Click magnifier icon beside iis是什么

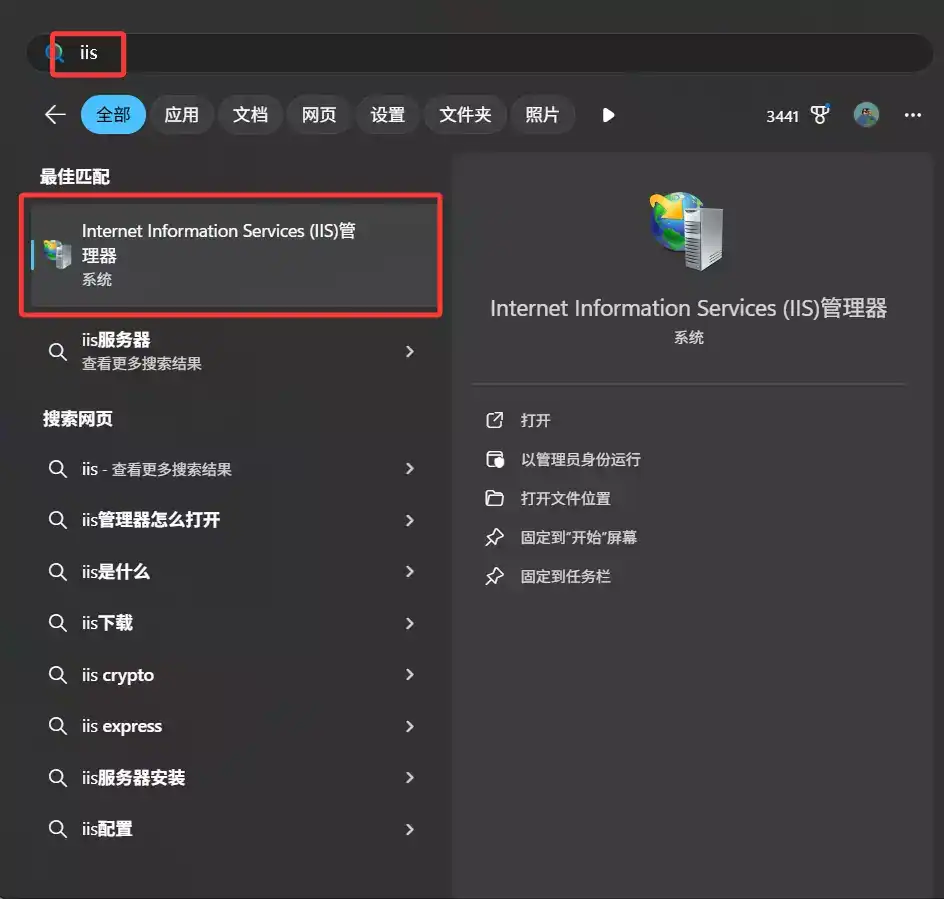coord(58,571)
